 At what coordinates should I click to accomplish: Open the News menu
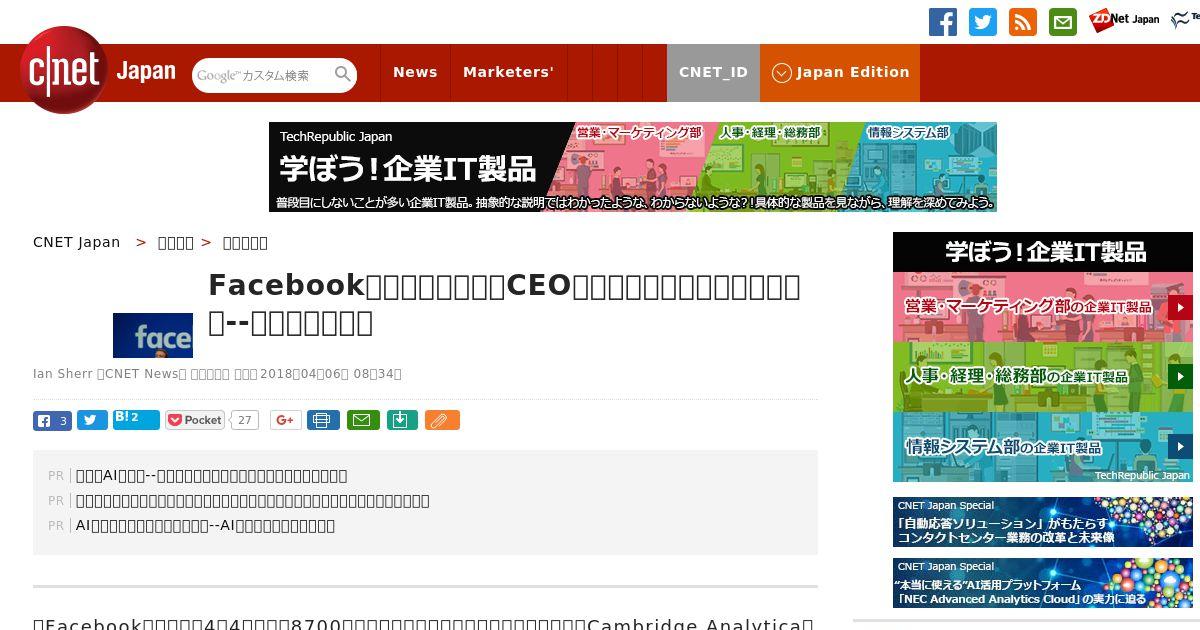415,72
